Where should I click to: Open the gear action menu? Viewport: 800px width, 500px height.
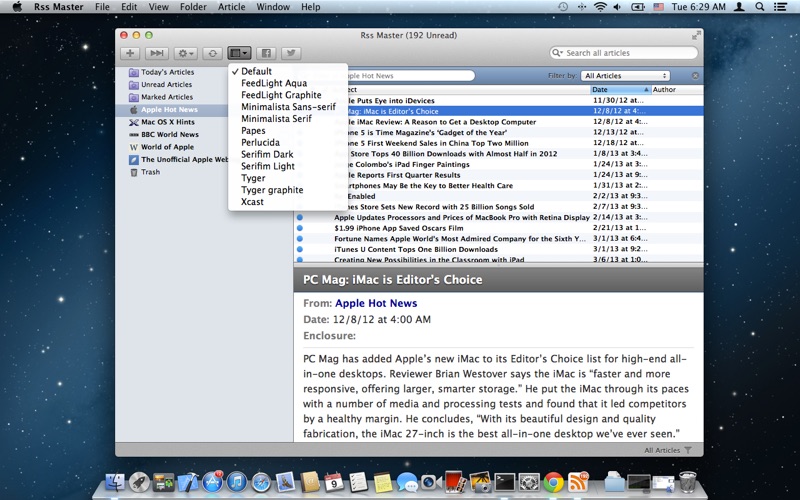pyautogui.click(x=185, y=53)
